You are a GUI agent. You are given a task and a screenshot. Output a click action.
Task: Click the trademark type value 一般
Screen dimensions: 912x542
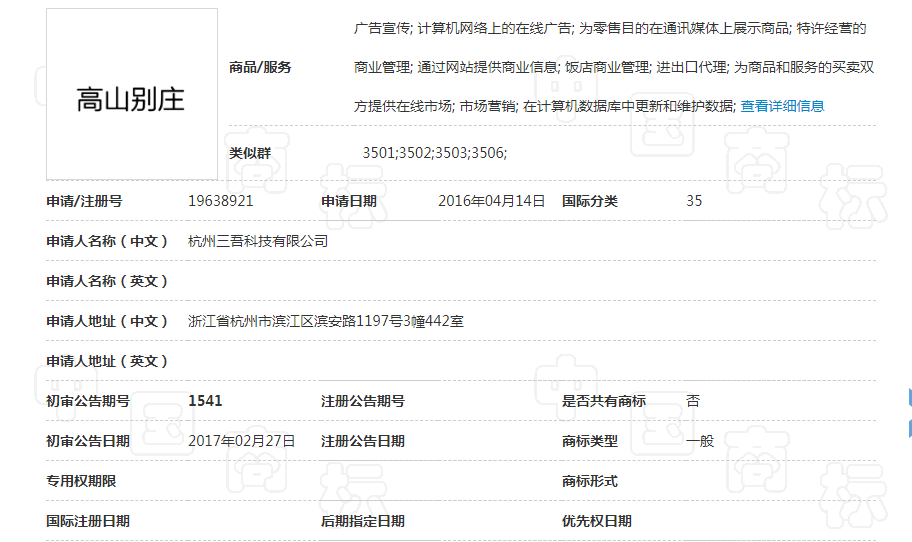pyautogui.click(x=700, y=441)
